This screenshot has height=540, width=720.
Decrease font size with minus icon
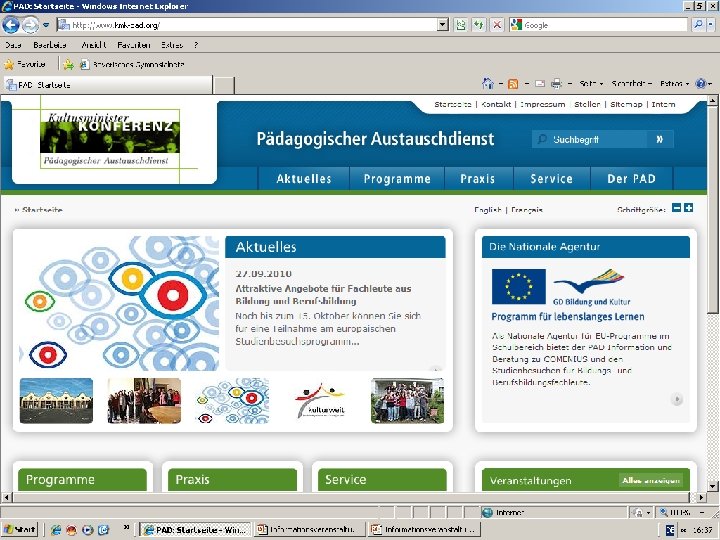[676, 208]
